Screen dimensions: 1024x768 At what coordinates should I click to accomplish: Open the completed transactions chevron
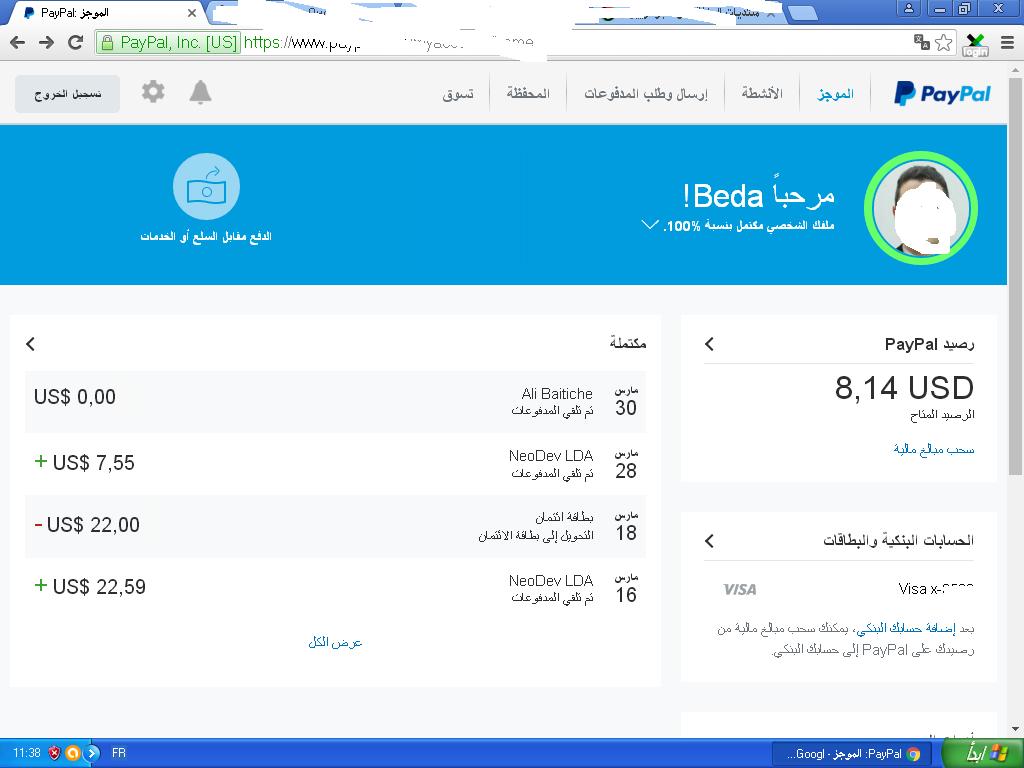(31, 344)
